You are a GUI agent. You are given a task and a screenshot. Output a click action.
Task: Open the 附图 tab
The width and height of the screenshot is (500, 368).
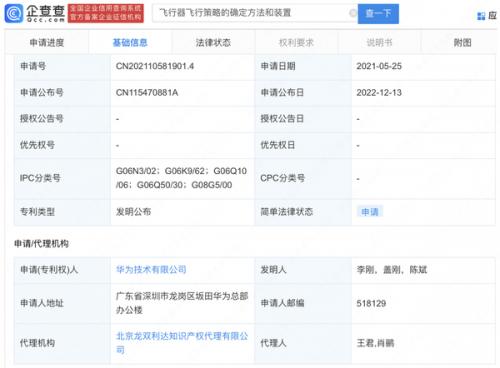pyautogui.click(x=463, y=42)
